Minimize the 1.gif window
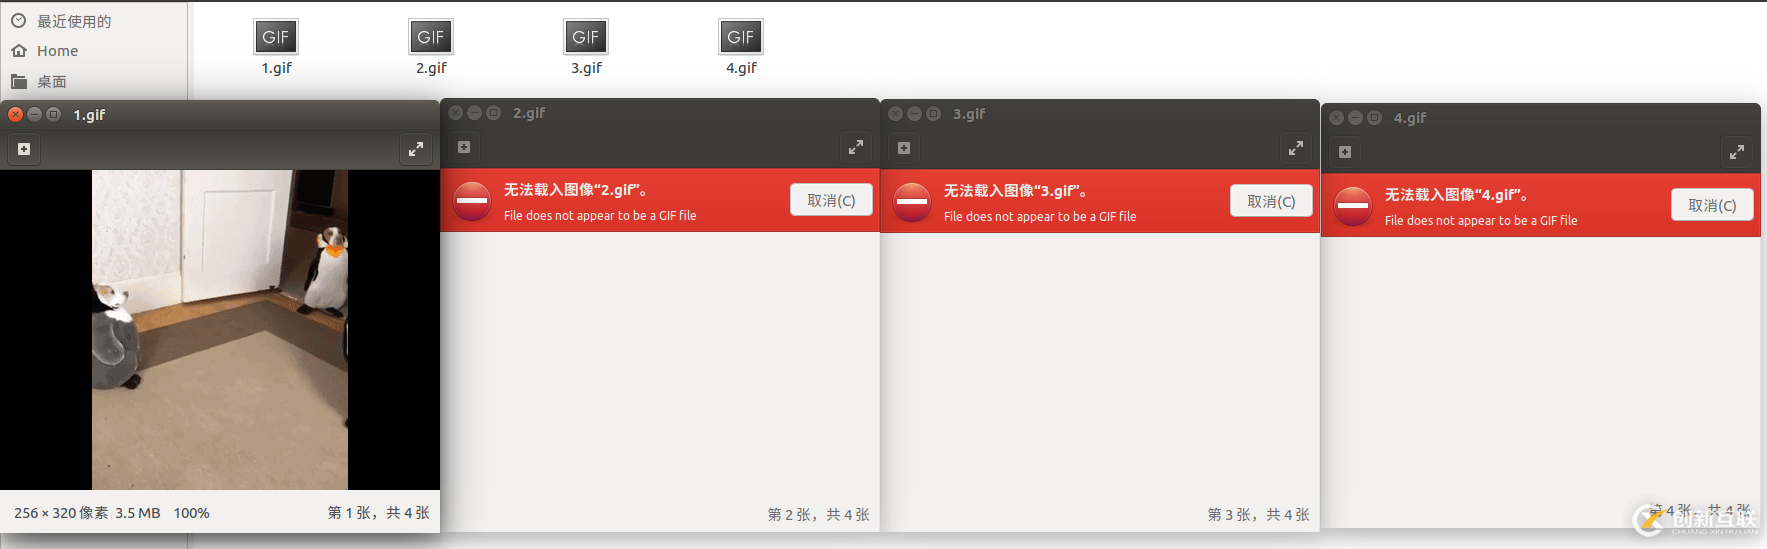Screen dimensions: 1767x549 click(34, 115)
